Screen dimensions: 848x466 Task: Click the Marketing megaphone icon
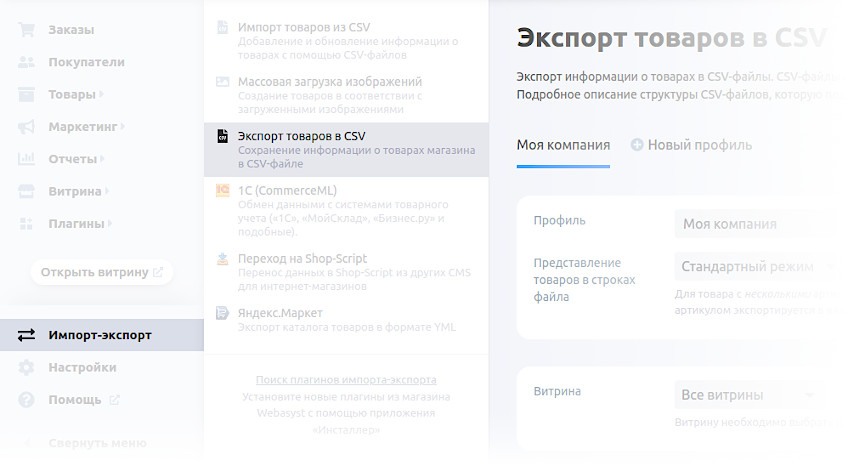(x=27, y=127)
